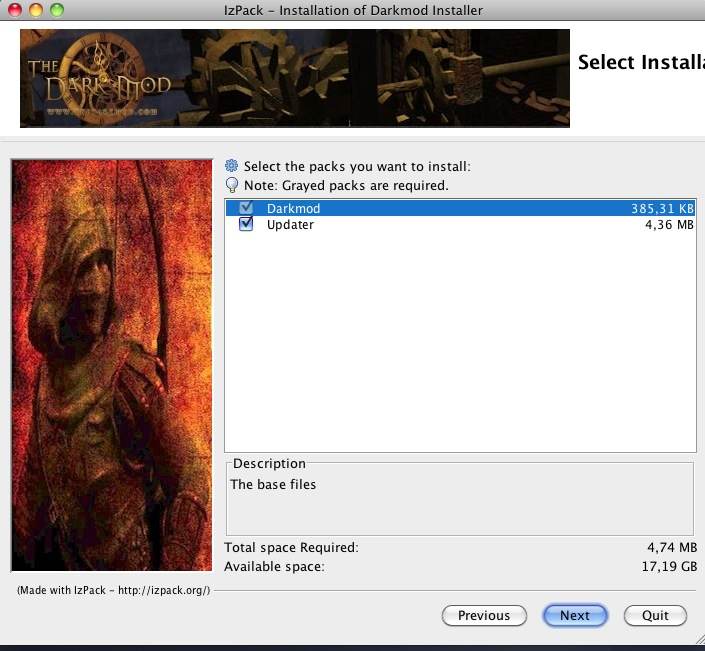This screenshot has width=705, height=651.
Task: Click the Previous button
Action: tap(484, 615)
